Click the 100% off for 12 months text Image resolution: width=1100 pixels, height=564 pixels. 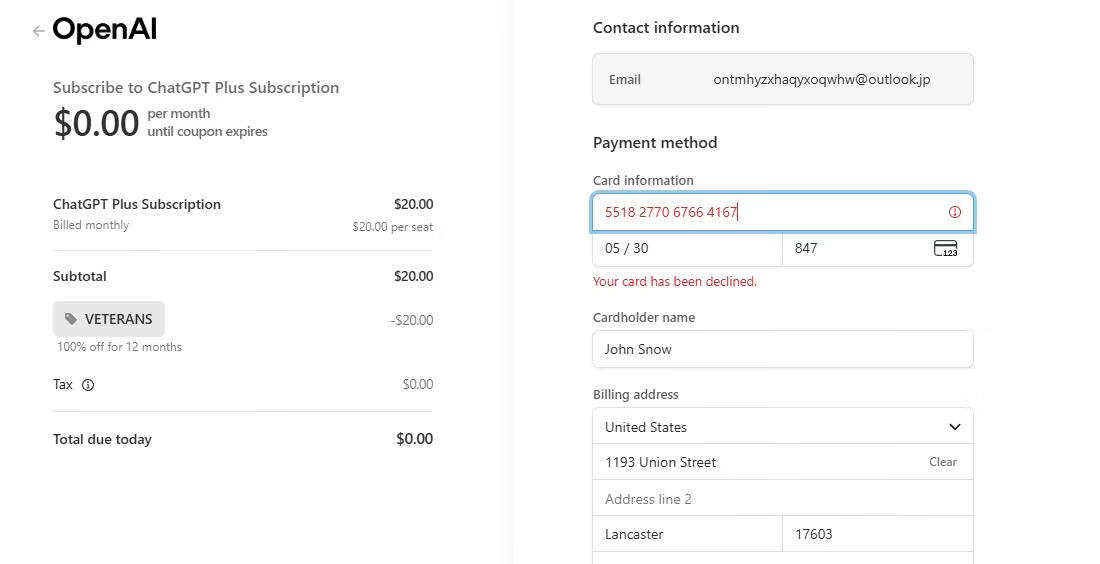pyautogui.click(x=119, y=347)
